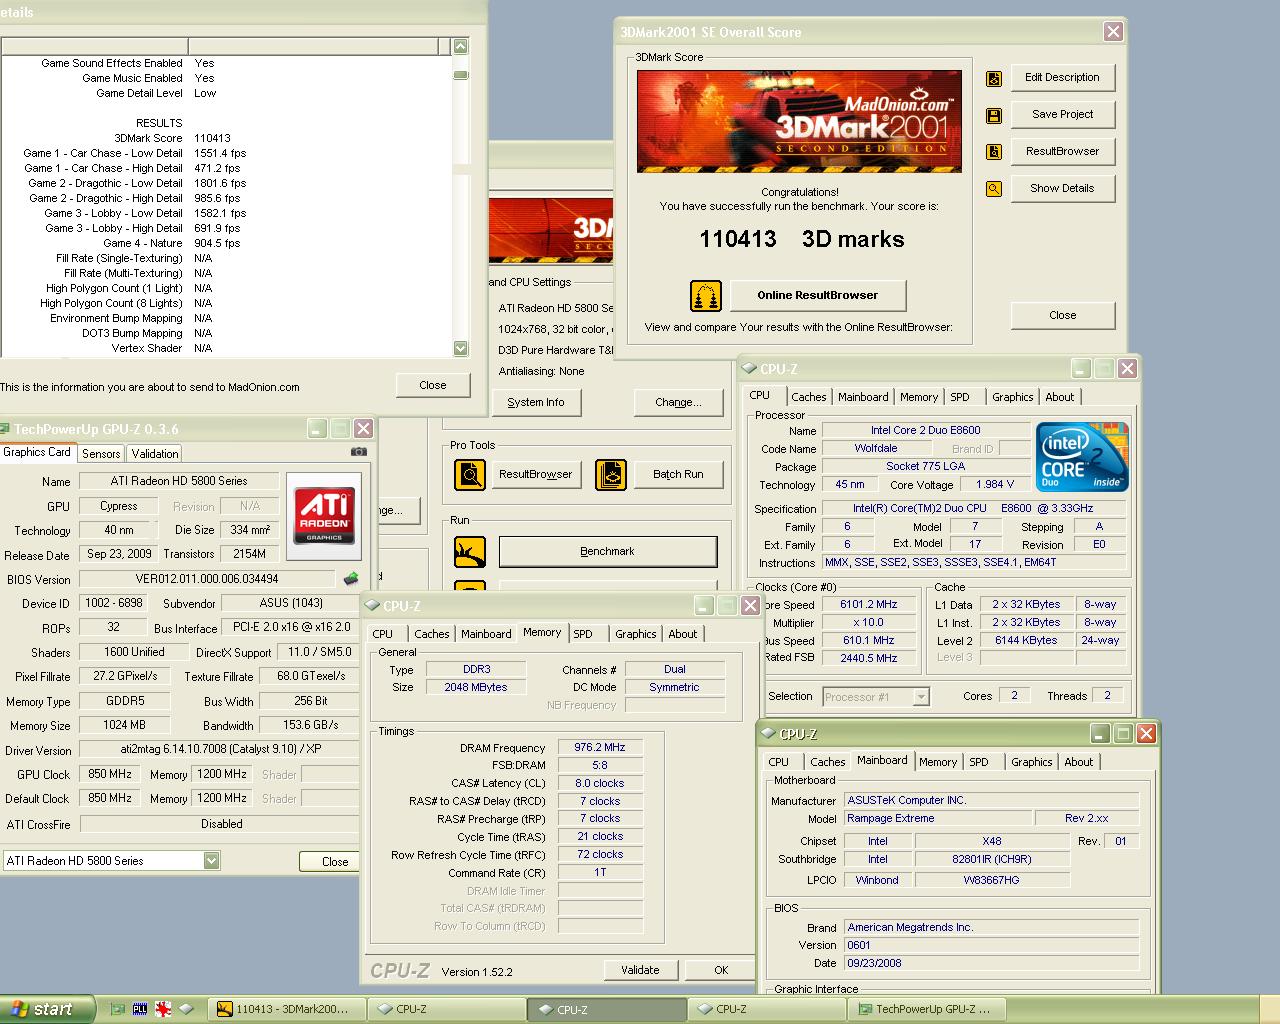Click the first quick launch desktop icon

(118, 1009)
